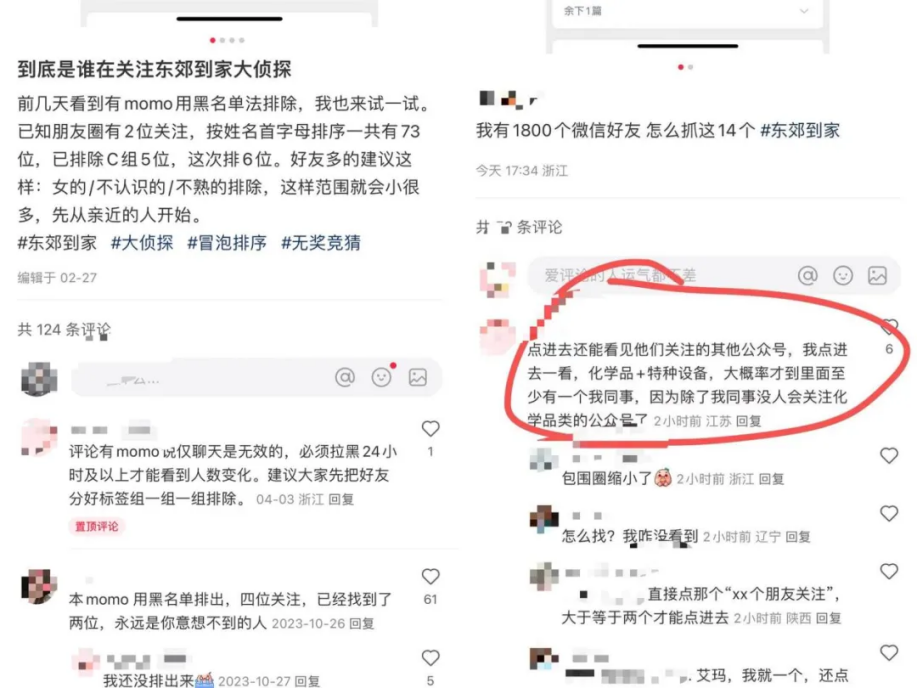
Task: Like the pinned comment about 拉黑24小时
Action: 430,429
